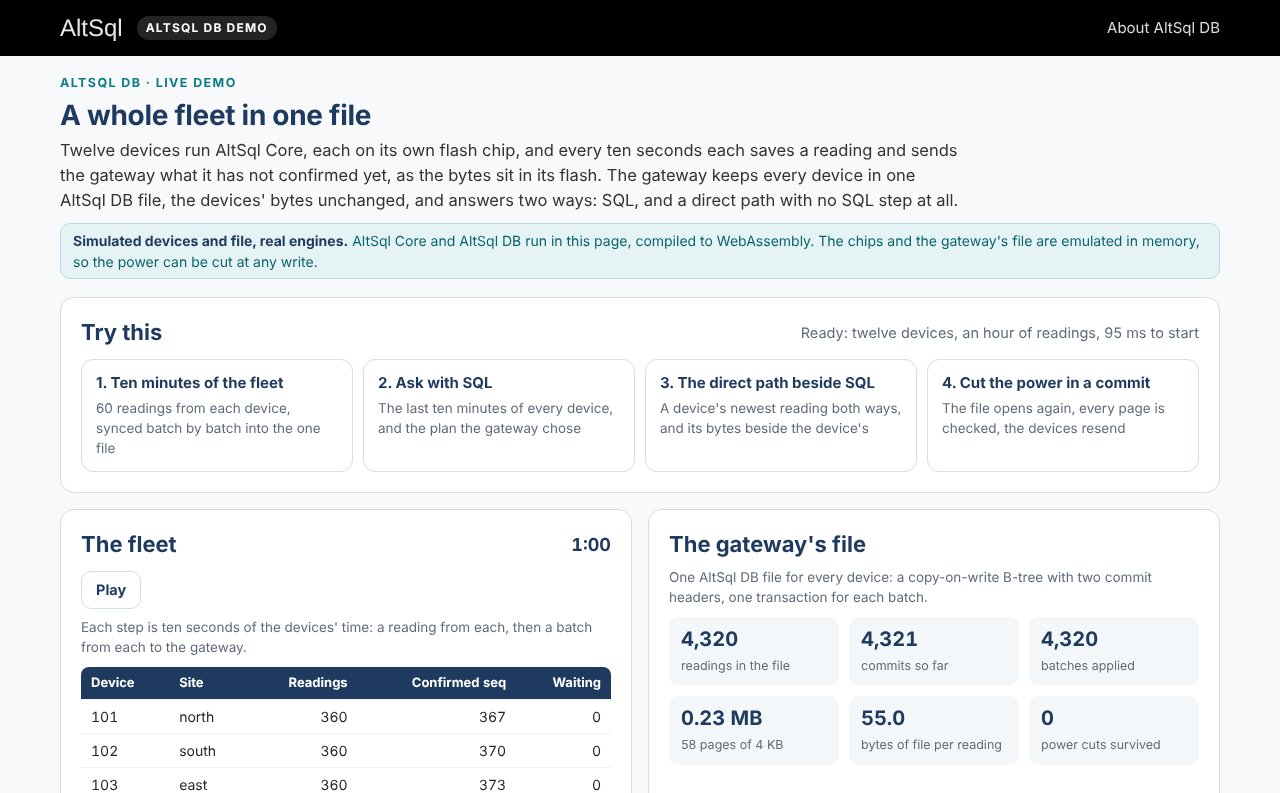Click the Confirmed seq column header
Image resolution: width=1280 pixels, height=793 pixels.
point(459,683)
